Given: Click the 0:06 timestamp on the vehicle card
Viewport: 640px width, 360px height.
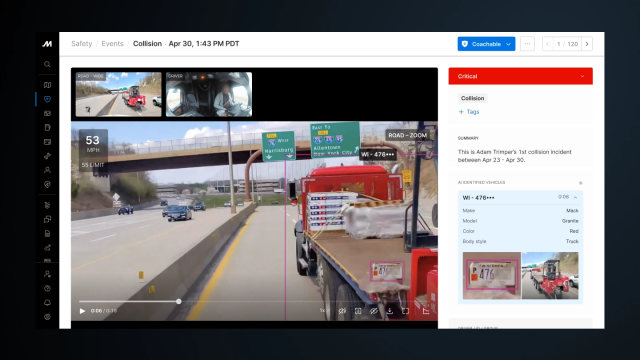Looking at the screenshot, I should pos(563,197).
